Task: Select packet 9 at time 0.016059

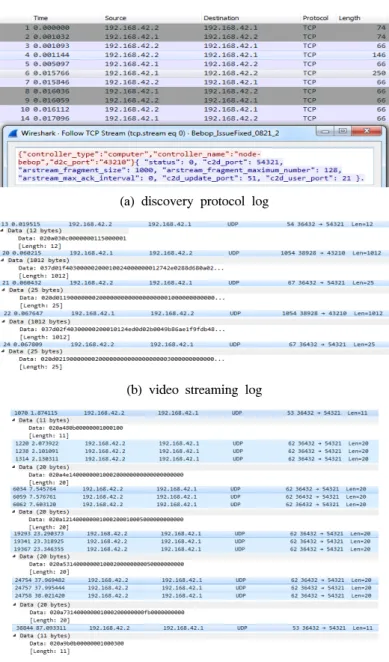Action: point(194,100)
